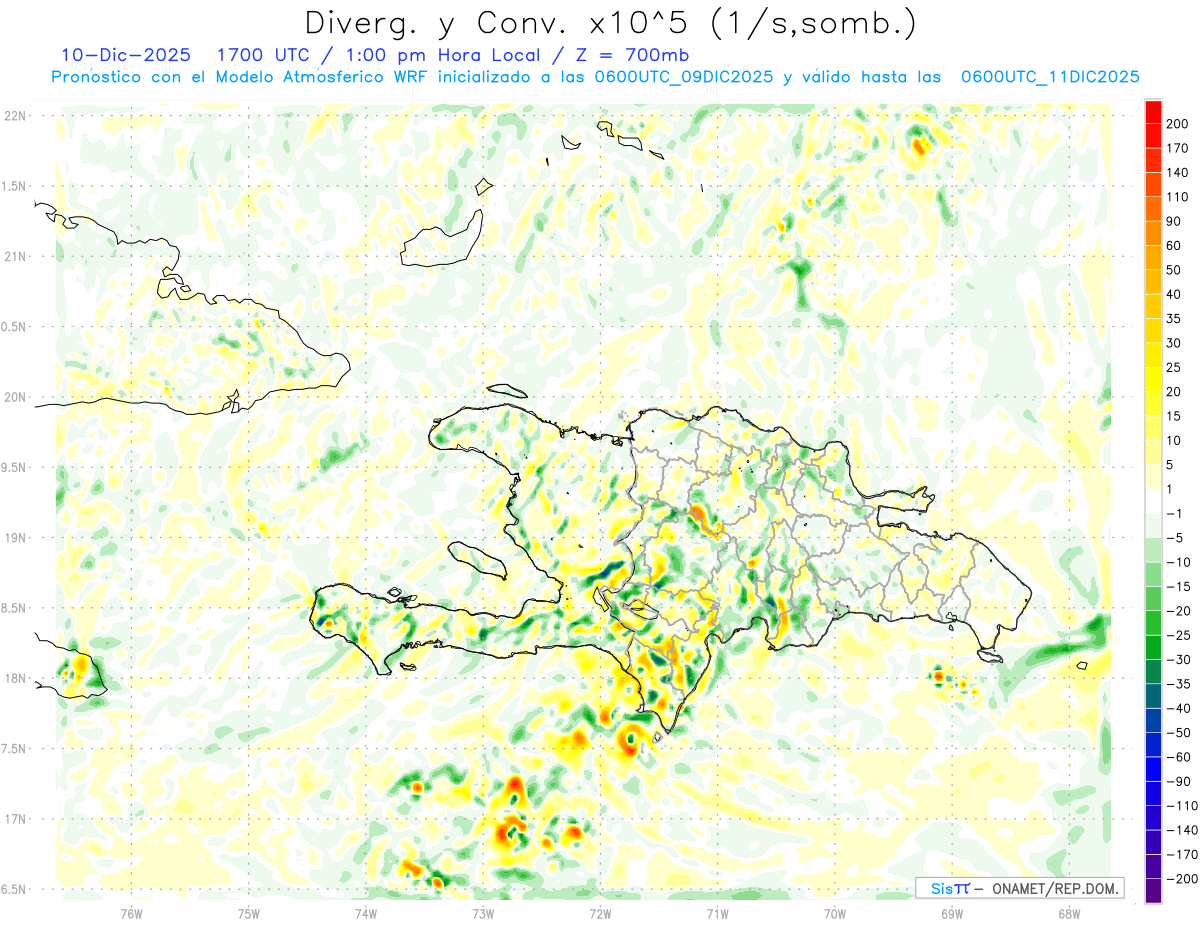Pick the purple swatch below the -200 label

tap(1153, 891)
